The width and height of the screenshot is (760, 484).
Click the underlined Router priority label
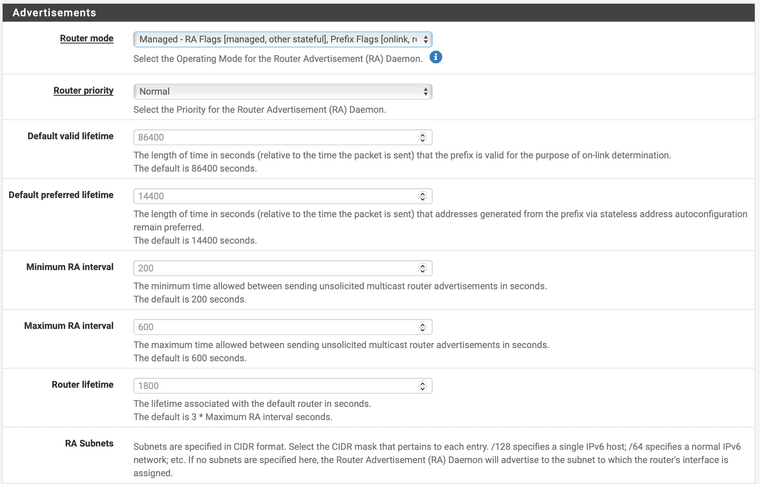point(83,91)
